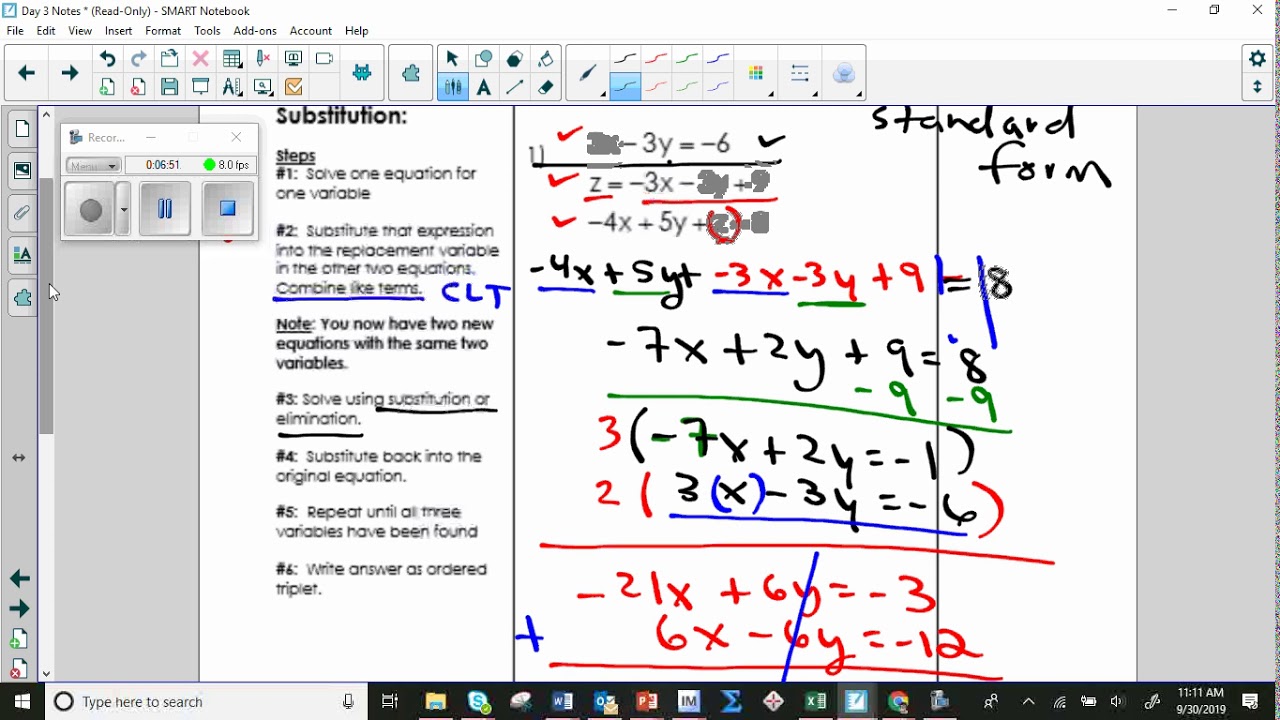Open the Format menu
Screen dimensions: 1280x720
pyautogui.click(x=163, y=31)
